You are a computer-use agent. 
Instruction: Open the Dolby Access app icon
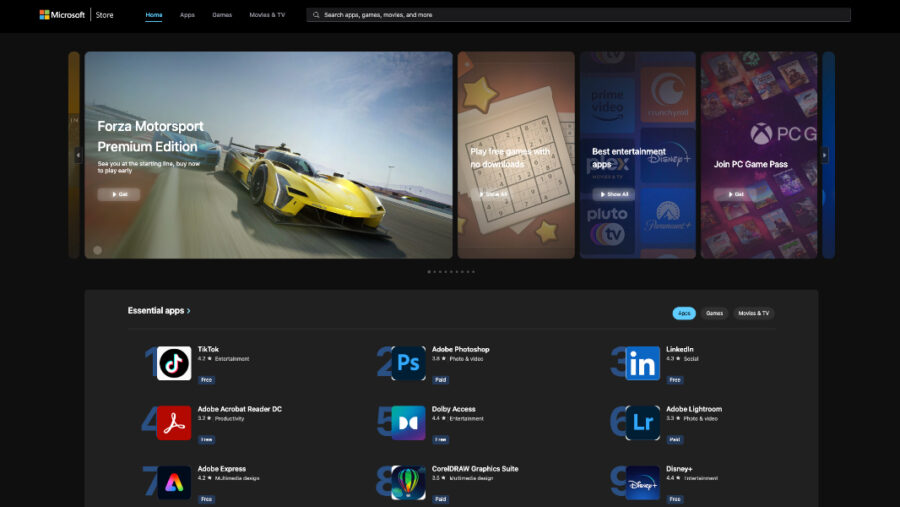pyautogui.click(x=408, y=423)
